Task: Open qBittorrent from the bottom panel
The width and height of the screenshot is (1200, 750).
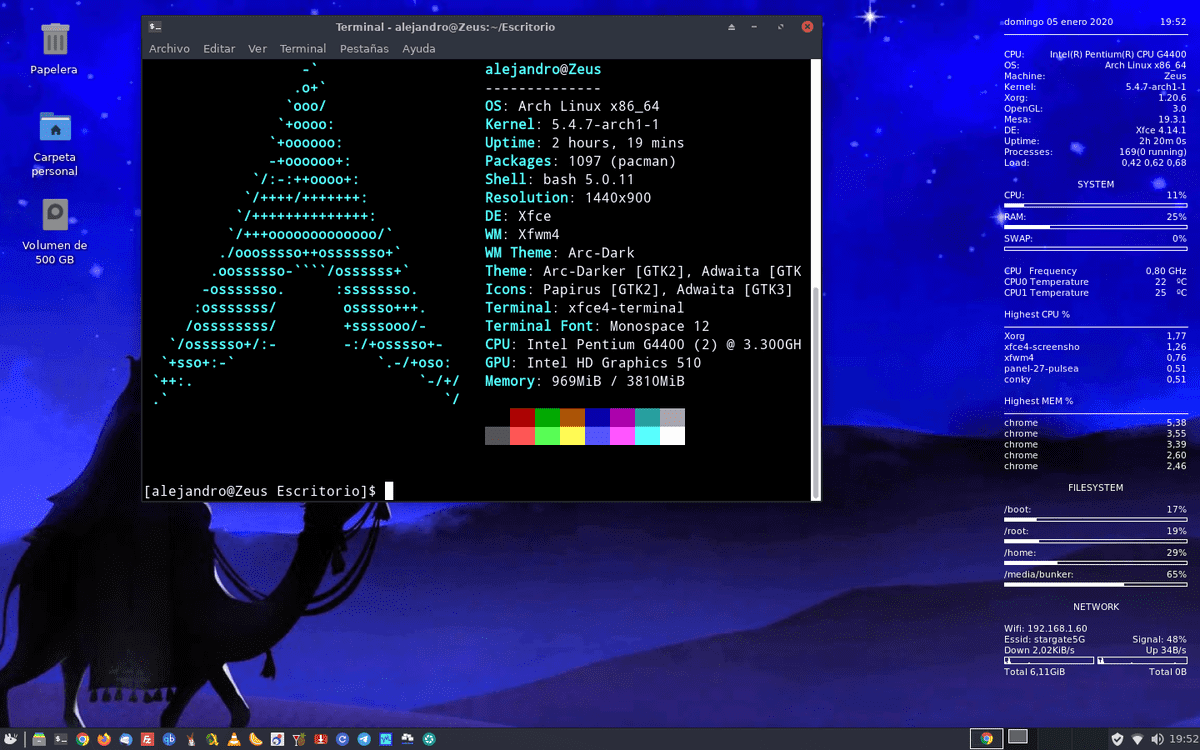Action: (169, 739)
